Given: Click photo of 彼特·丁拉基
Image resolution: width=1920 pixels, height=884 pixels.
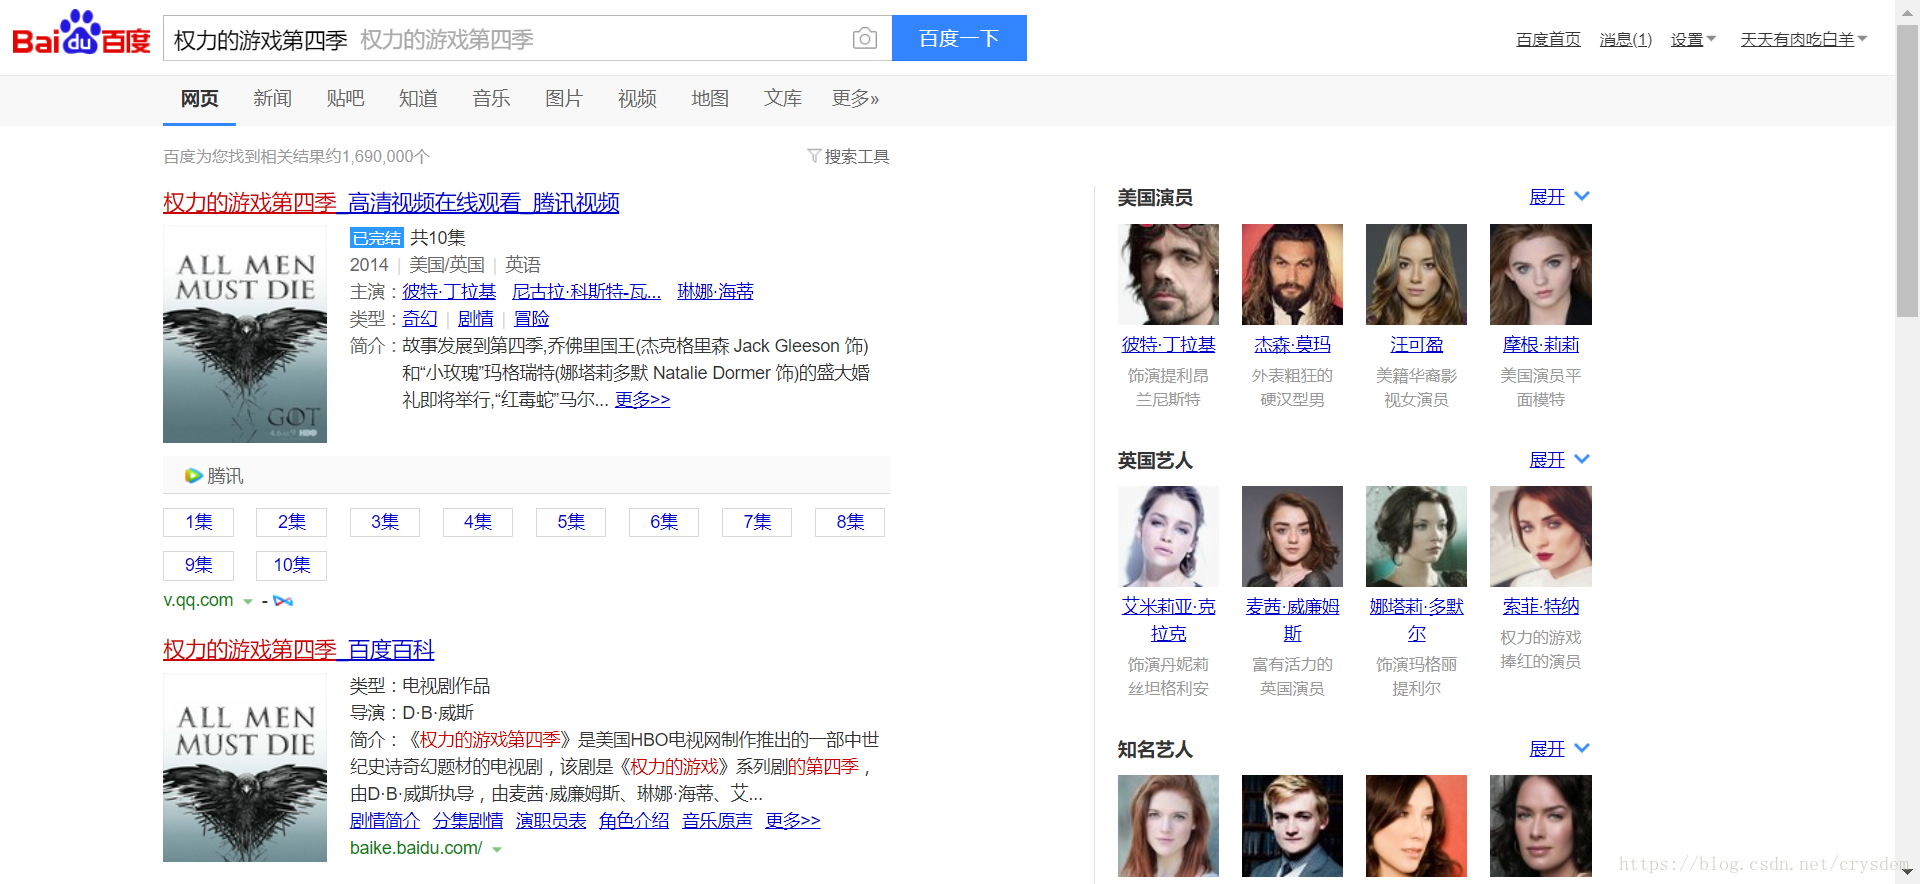Looking at the screenshot, I should click(1168, 274).
